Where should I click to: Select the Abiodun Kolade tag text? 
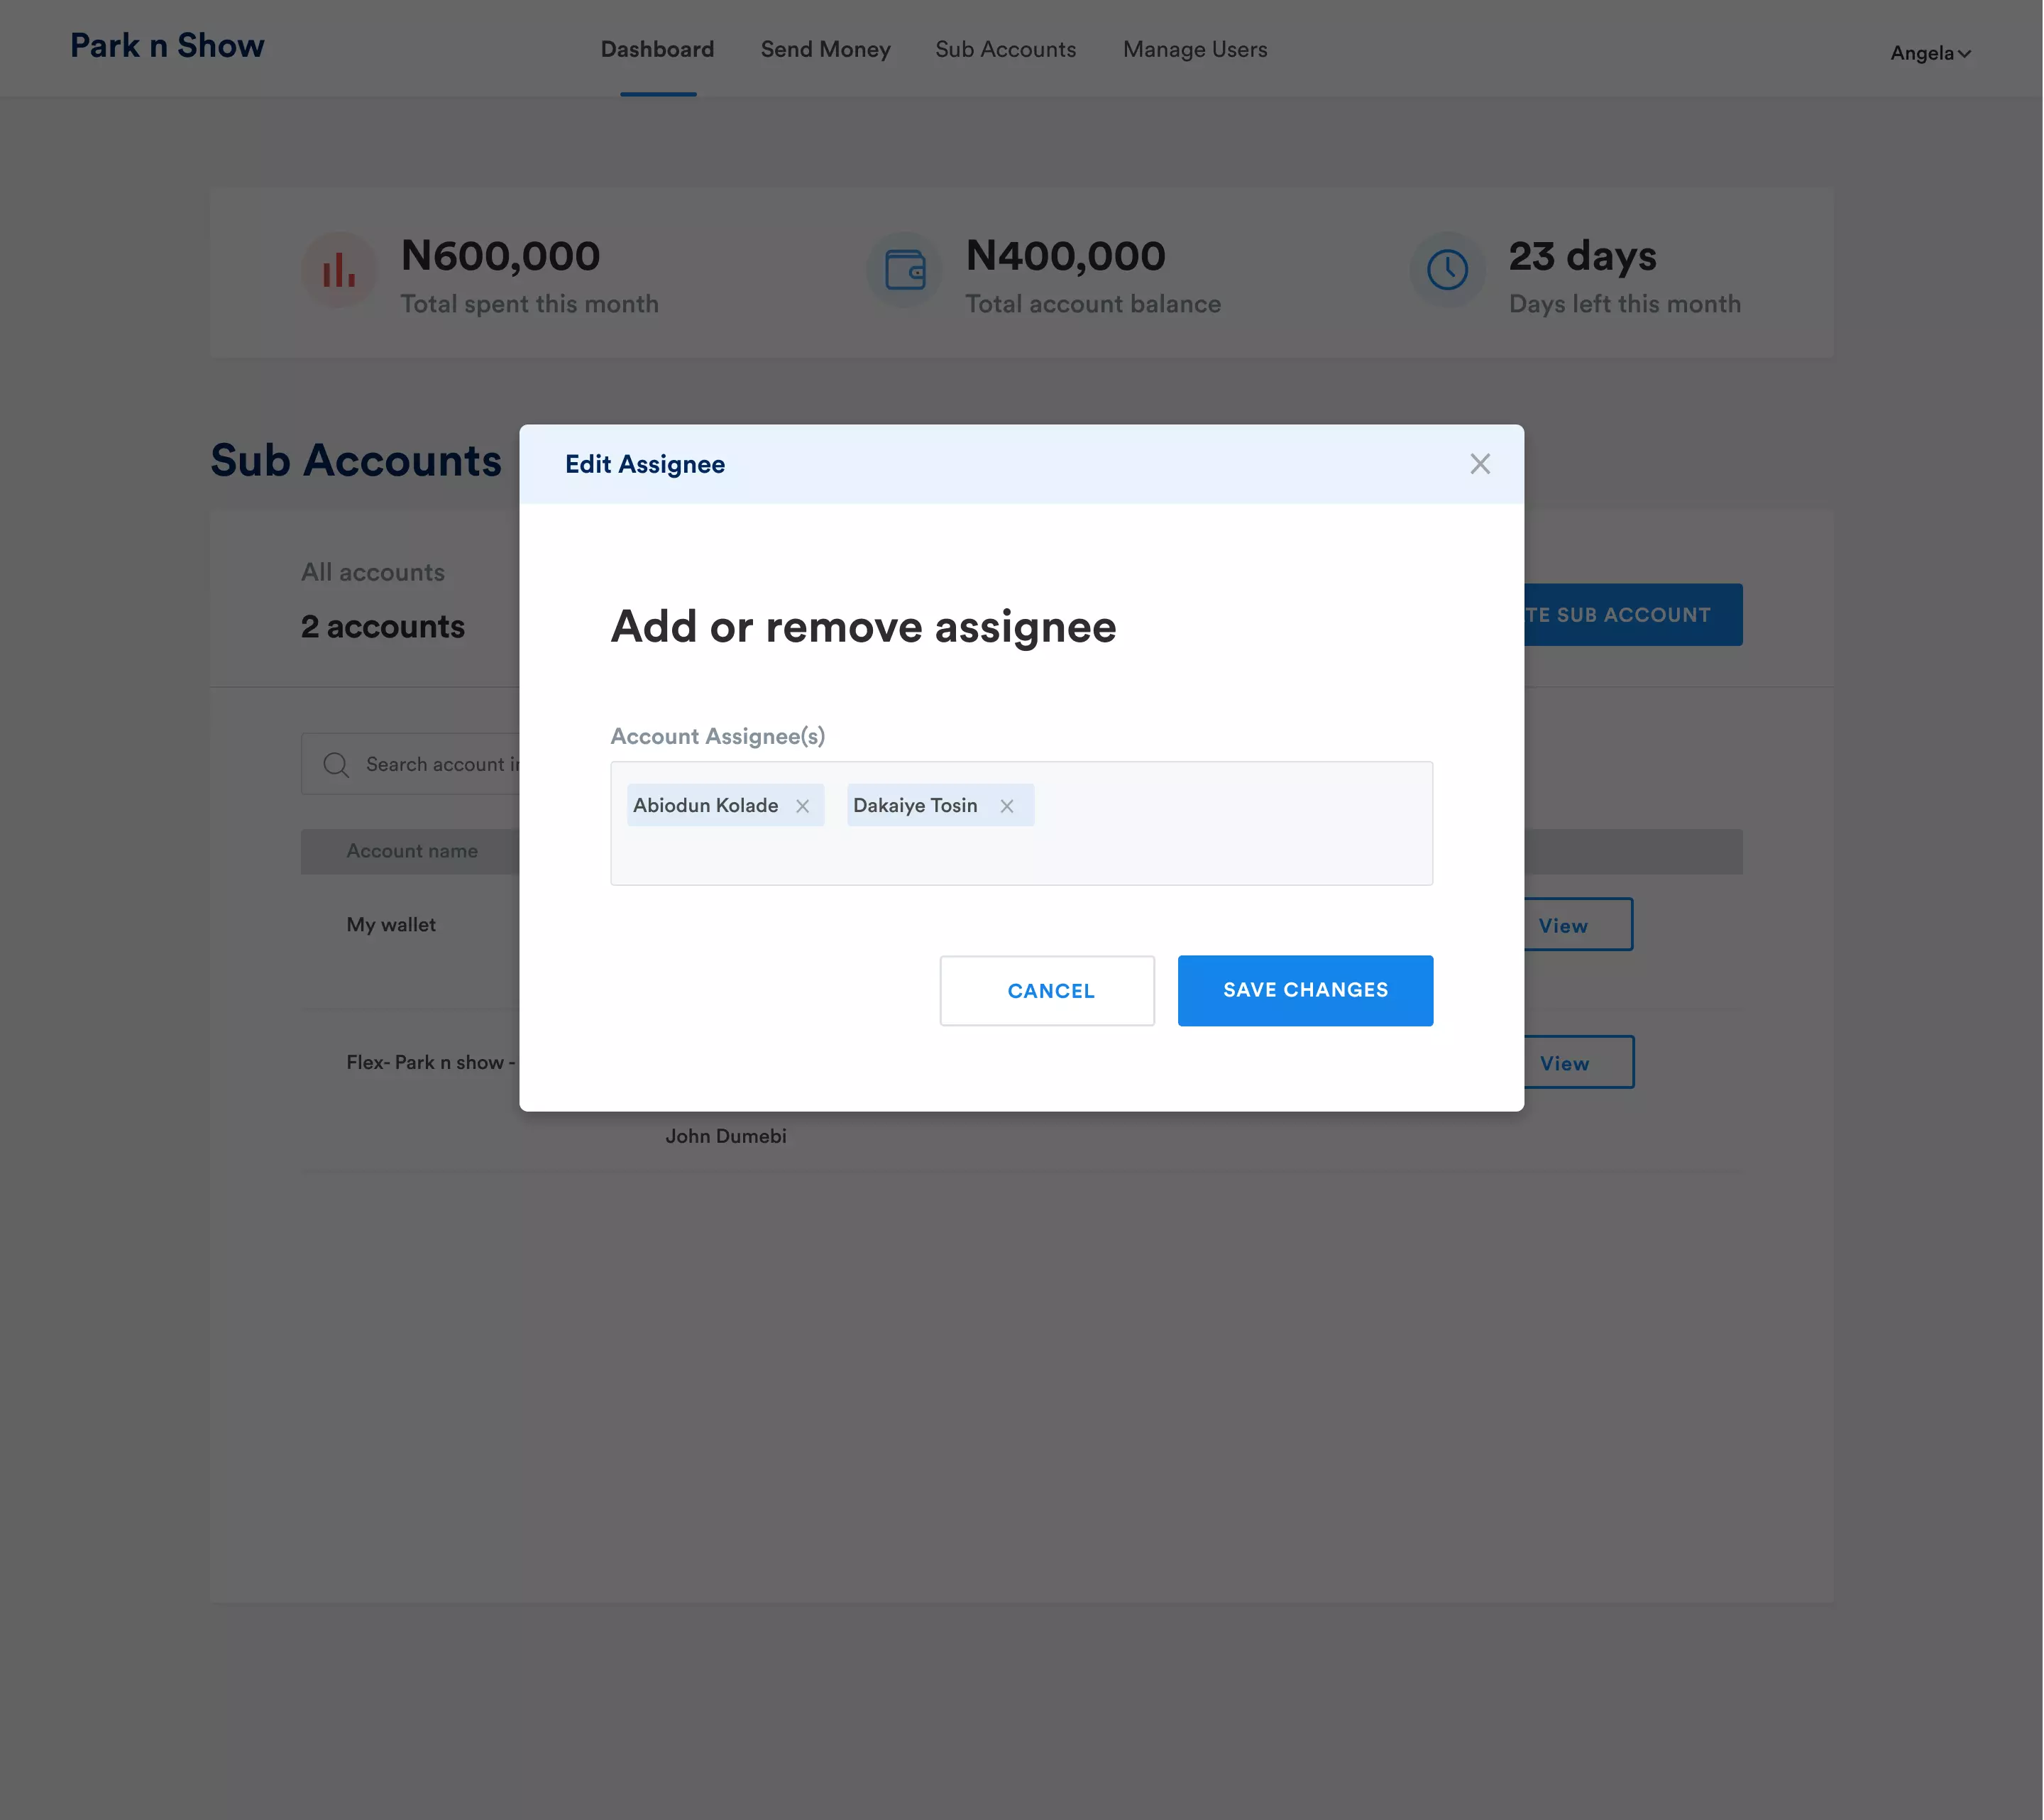[705, 805]
